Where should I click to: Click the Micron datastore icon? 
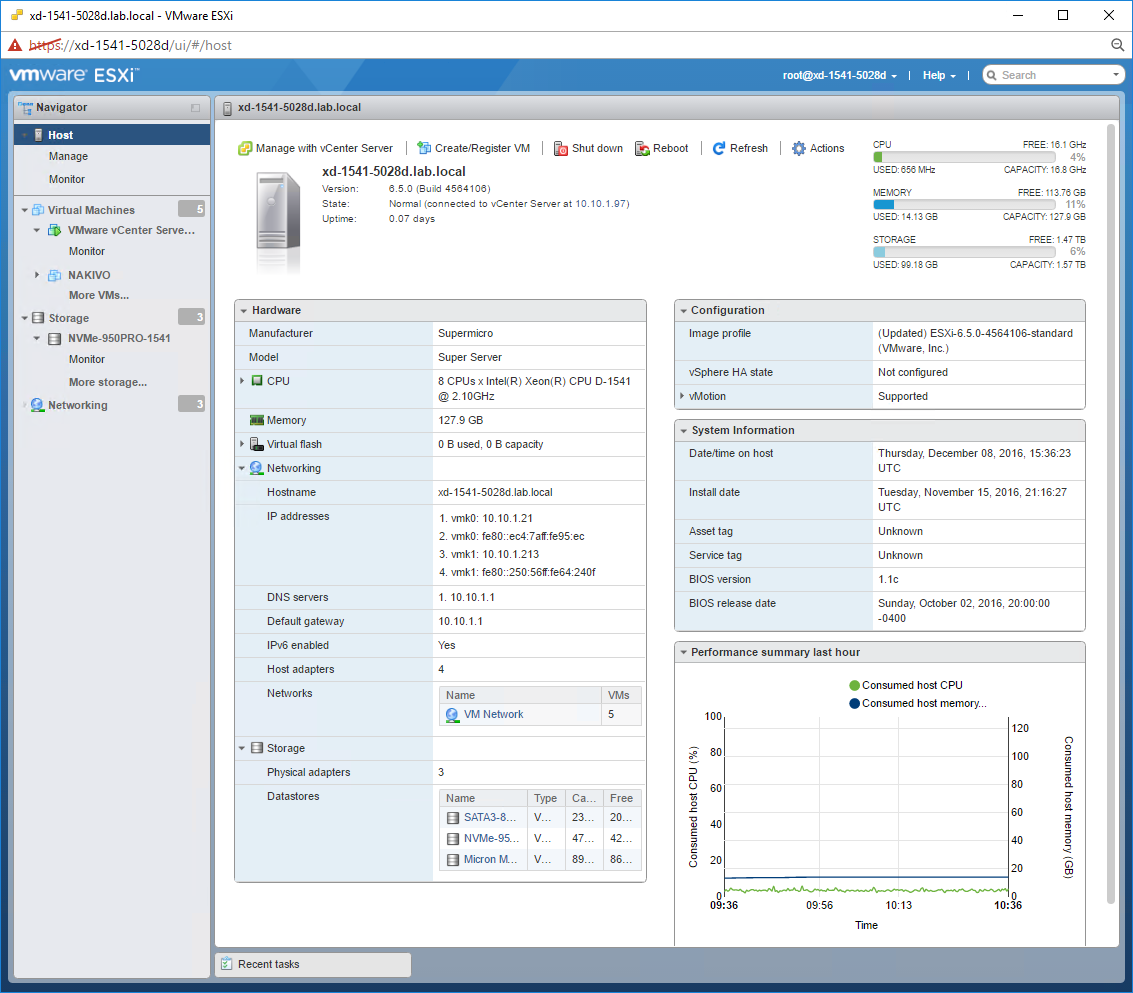click(x=453, y=859)
